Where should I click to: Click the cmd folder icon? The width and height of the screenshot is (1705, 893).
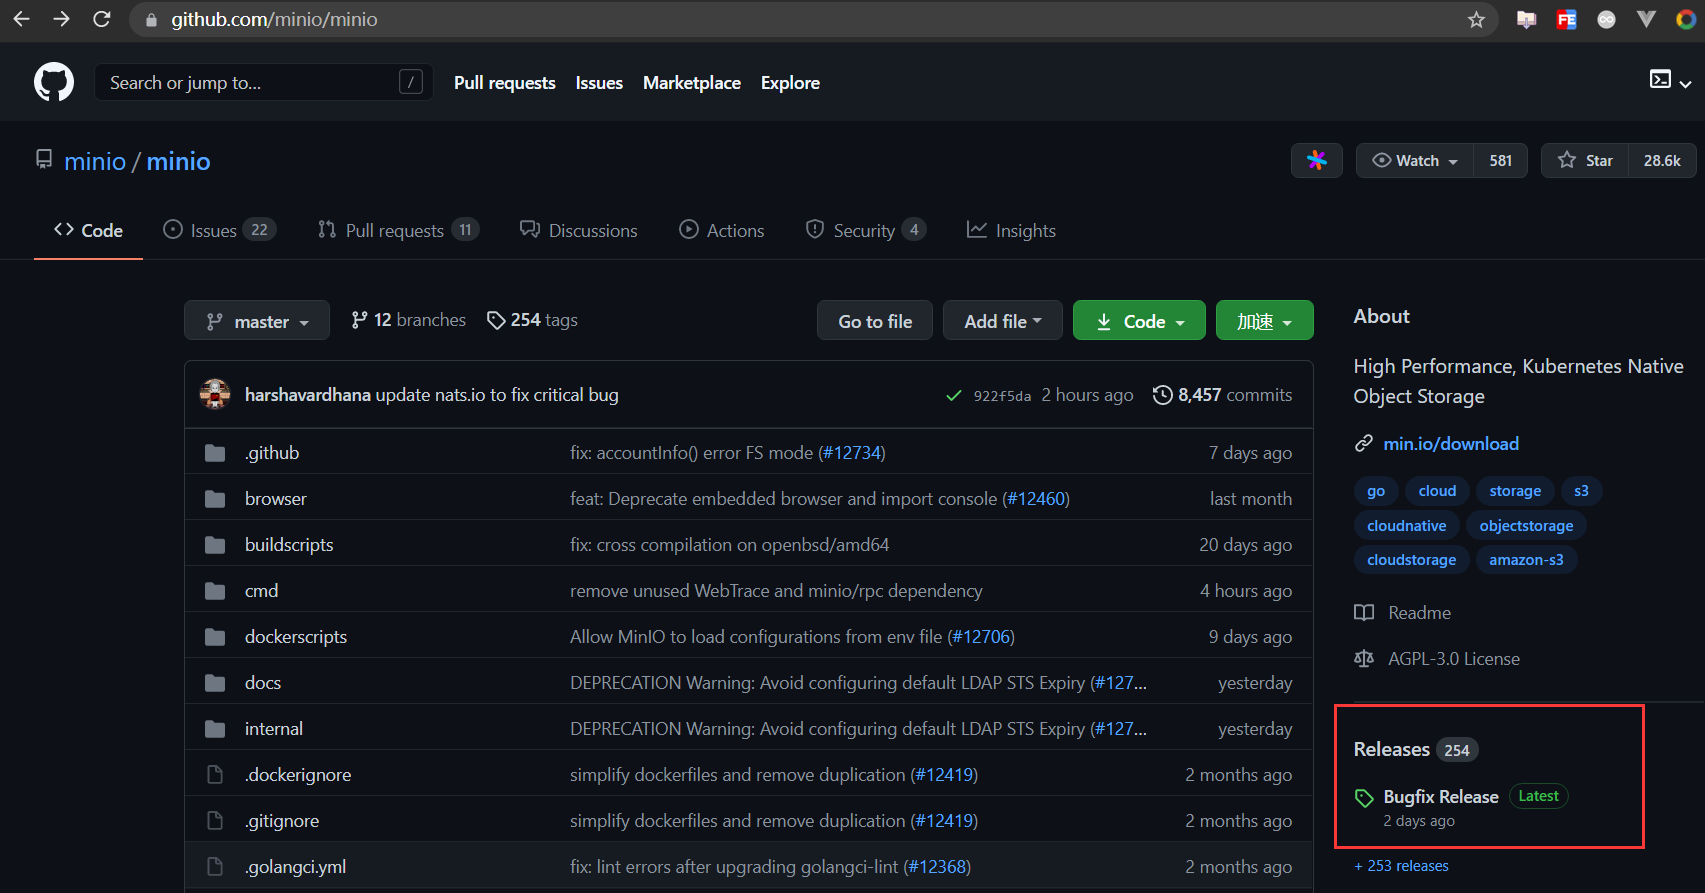tap(215, 591)
